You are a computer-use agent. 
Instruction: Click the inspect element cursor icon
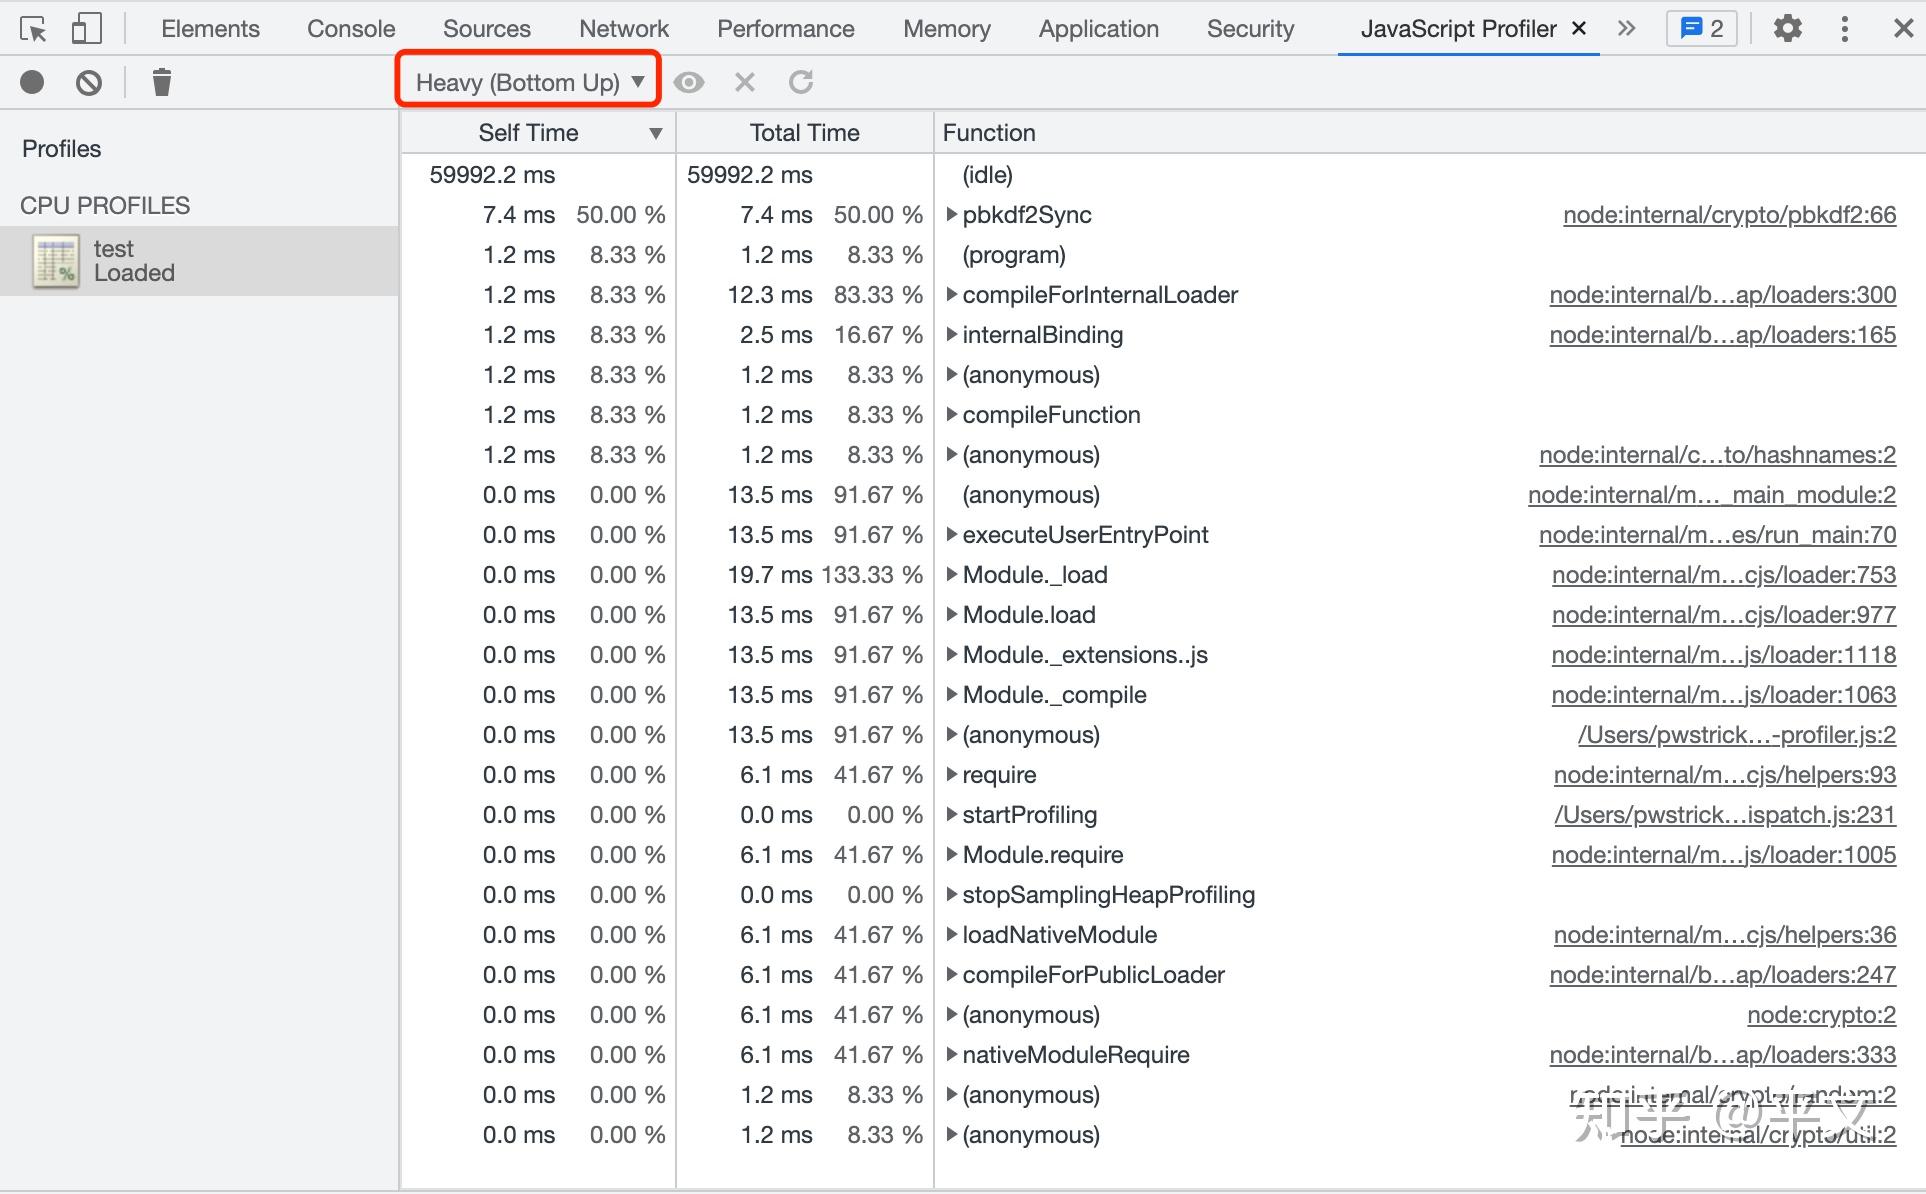pyautogui.click(x=33, y=29)
